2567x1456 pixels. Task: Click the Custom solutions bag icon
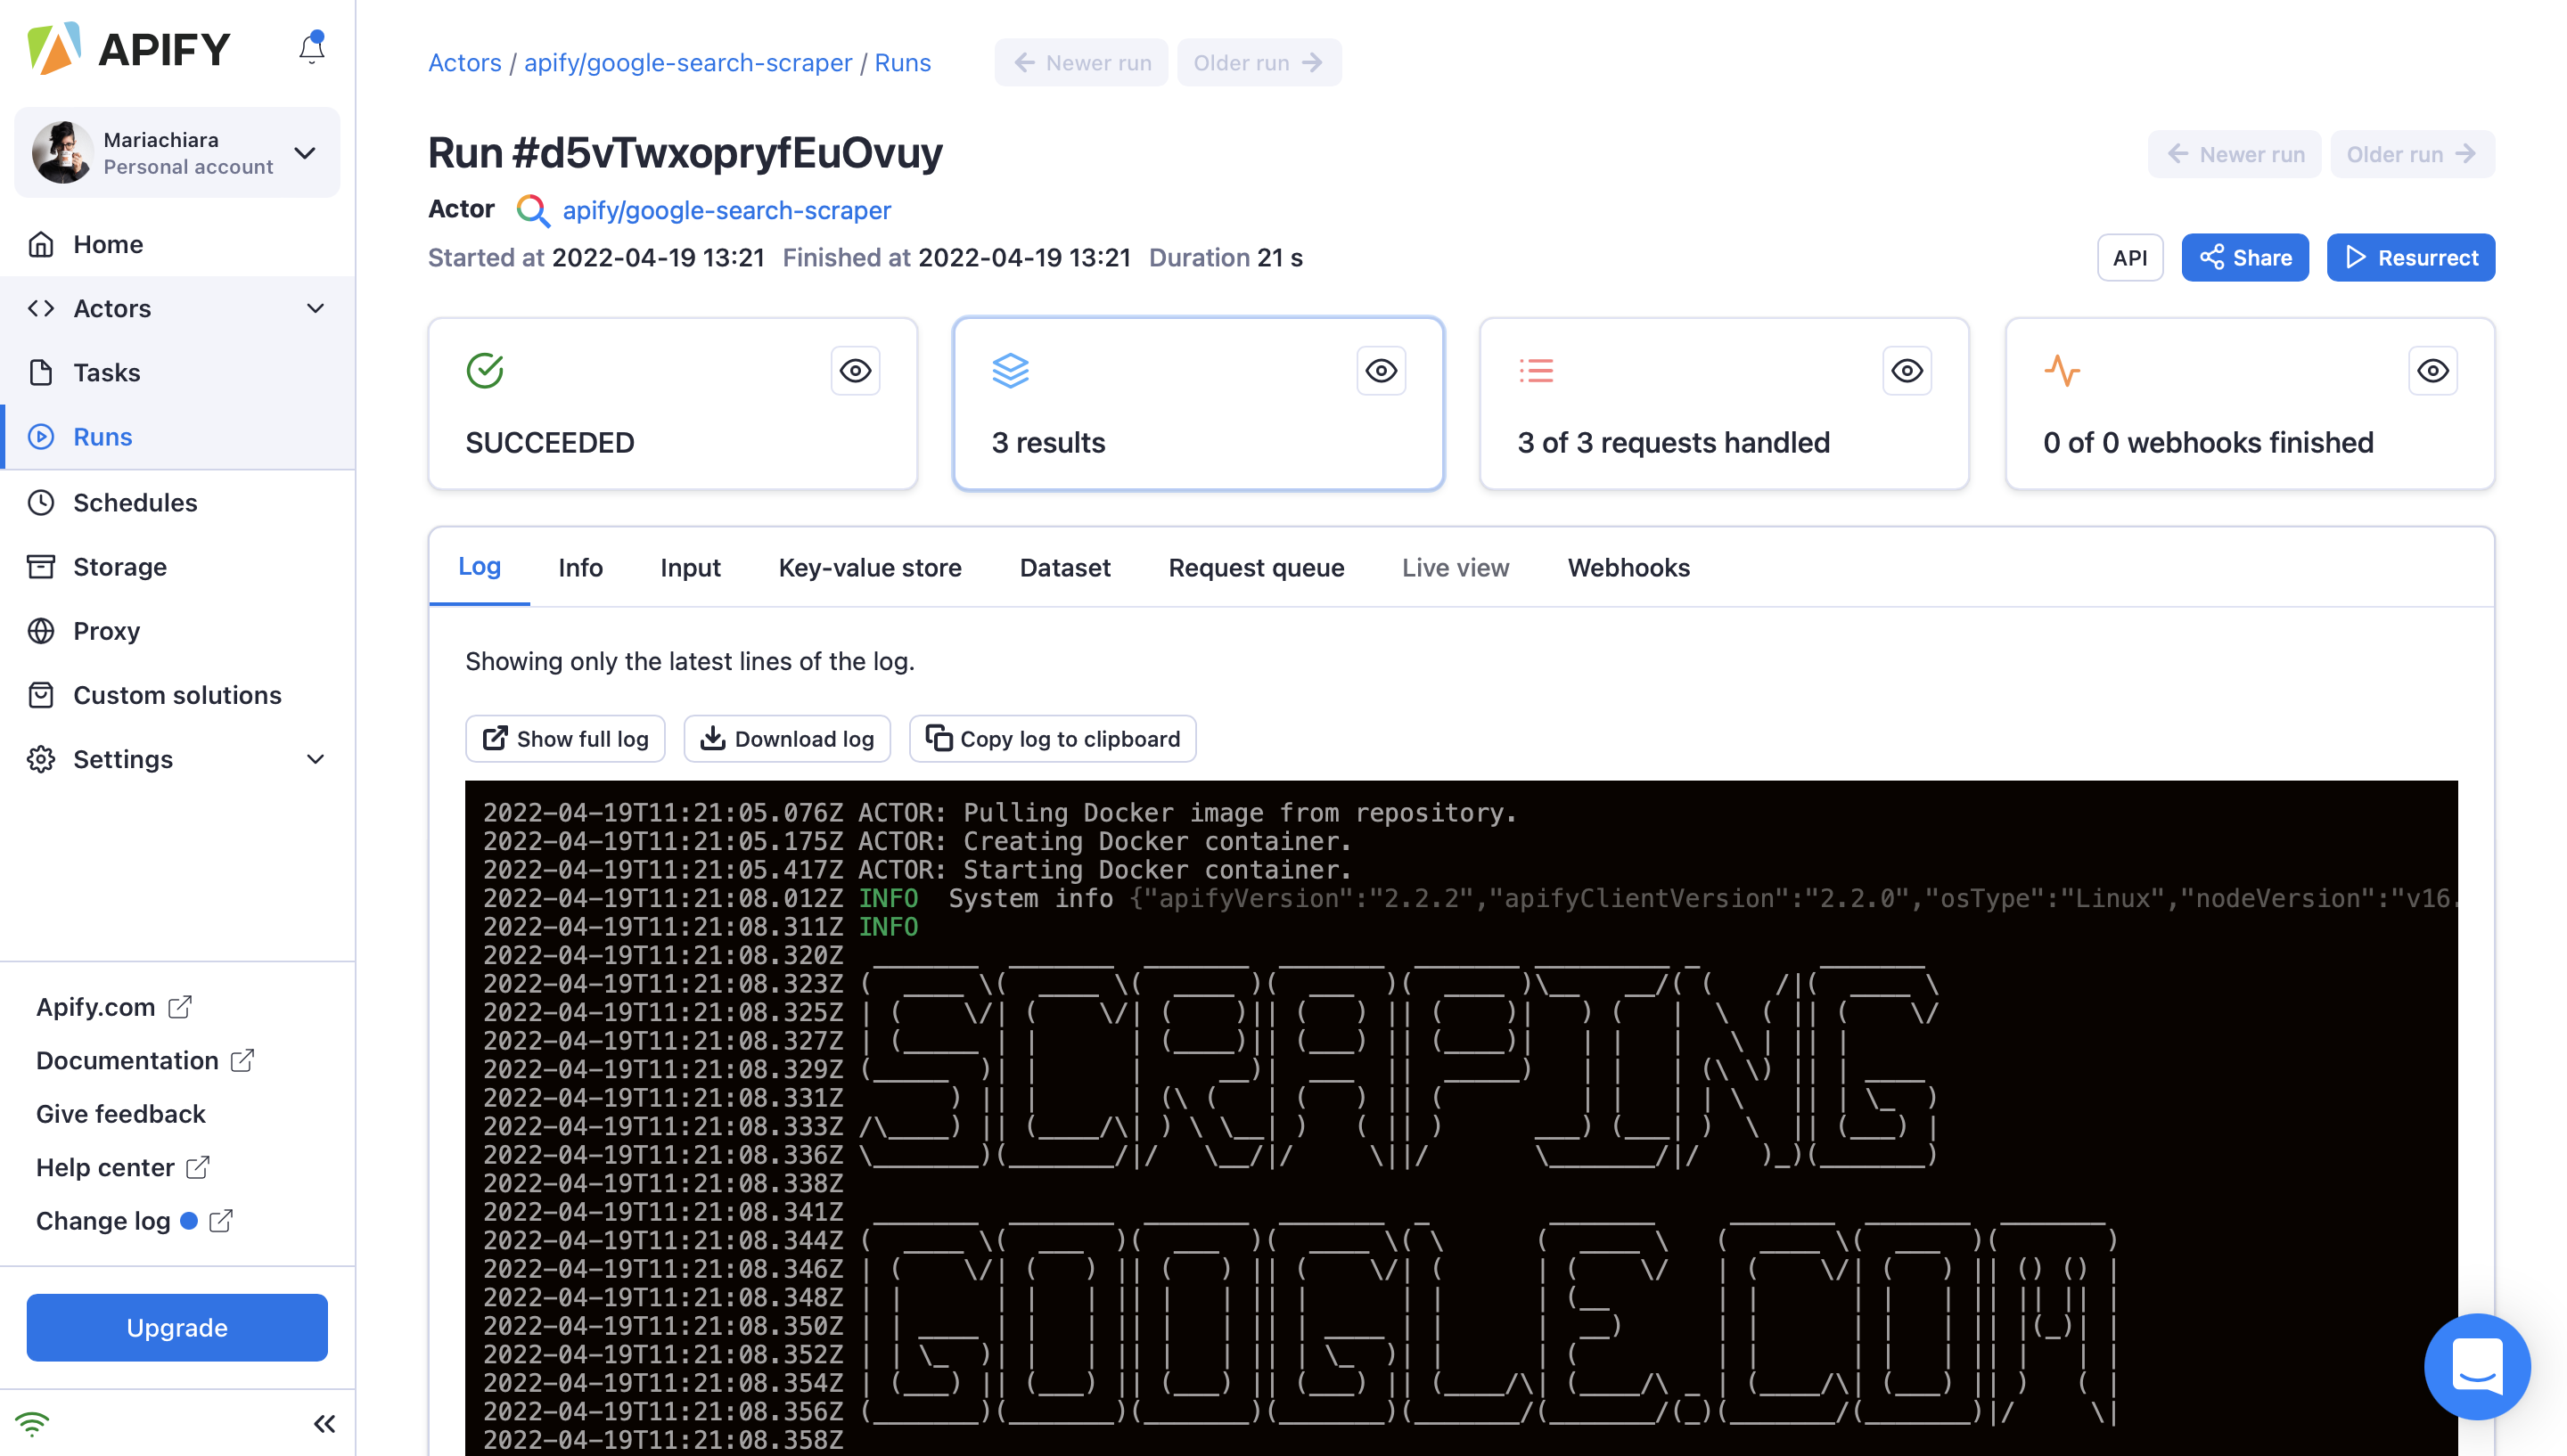tap(41, 695)
